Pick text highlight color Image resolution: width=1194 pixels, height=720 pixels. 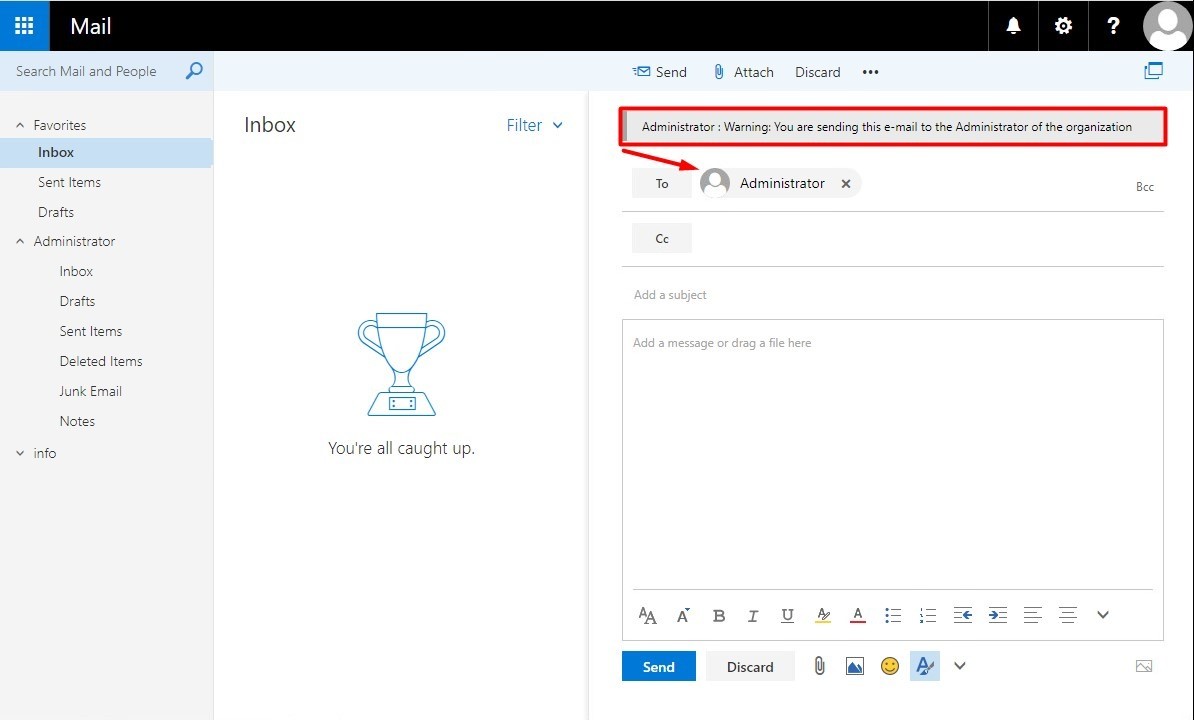(x=822, y=615)
